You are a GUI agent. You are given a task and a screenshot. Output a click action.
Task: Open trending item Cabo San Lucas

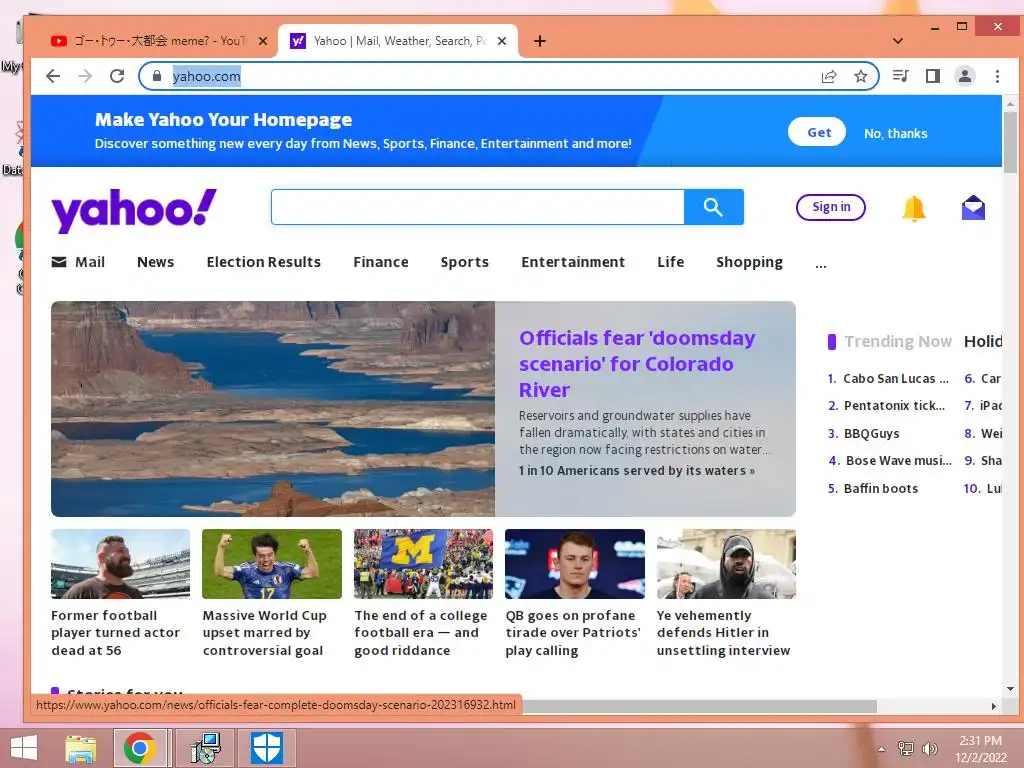click(x=895, y=379)
